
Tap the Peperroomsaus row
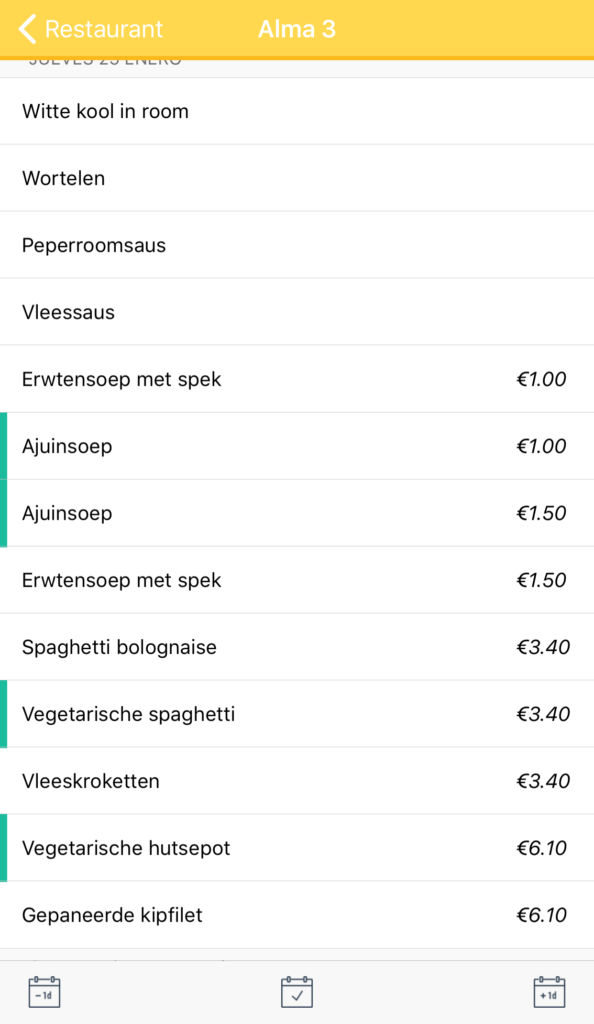point(297,246)
